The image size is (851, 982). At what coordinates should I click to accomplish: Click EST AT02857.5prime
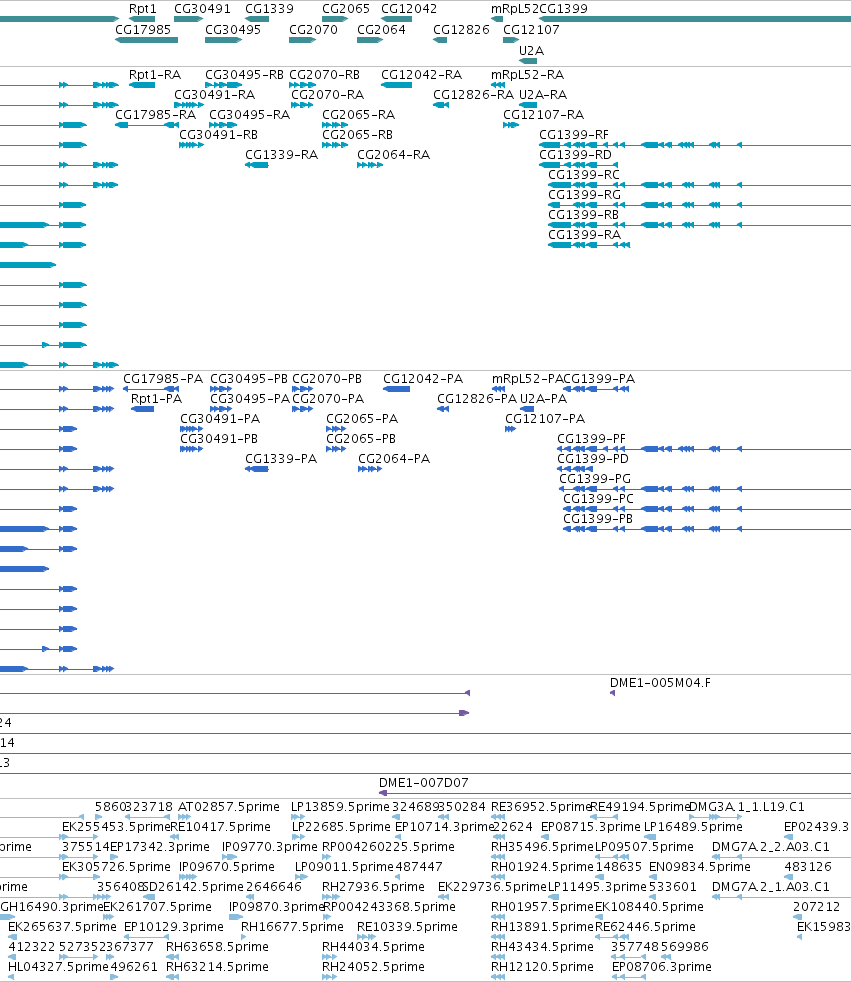pos(184,817)
